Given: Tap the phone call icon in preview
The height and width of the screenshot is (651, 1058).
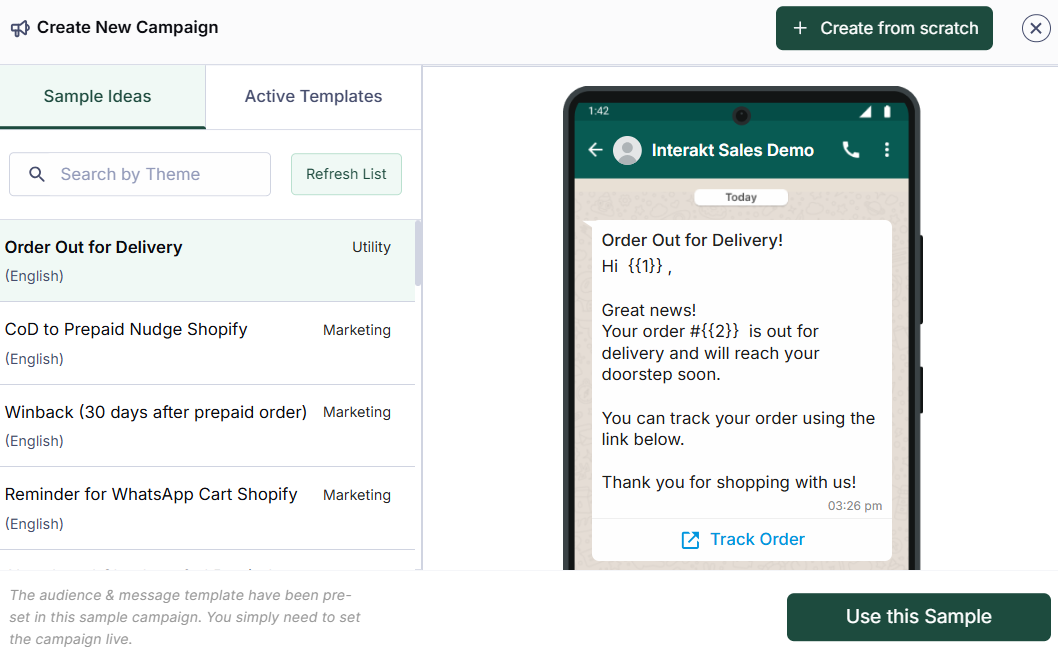Looking at the screenshot, I should [852, 150].
